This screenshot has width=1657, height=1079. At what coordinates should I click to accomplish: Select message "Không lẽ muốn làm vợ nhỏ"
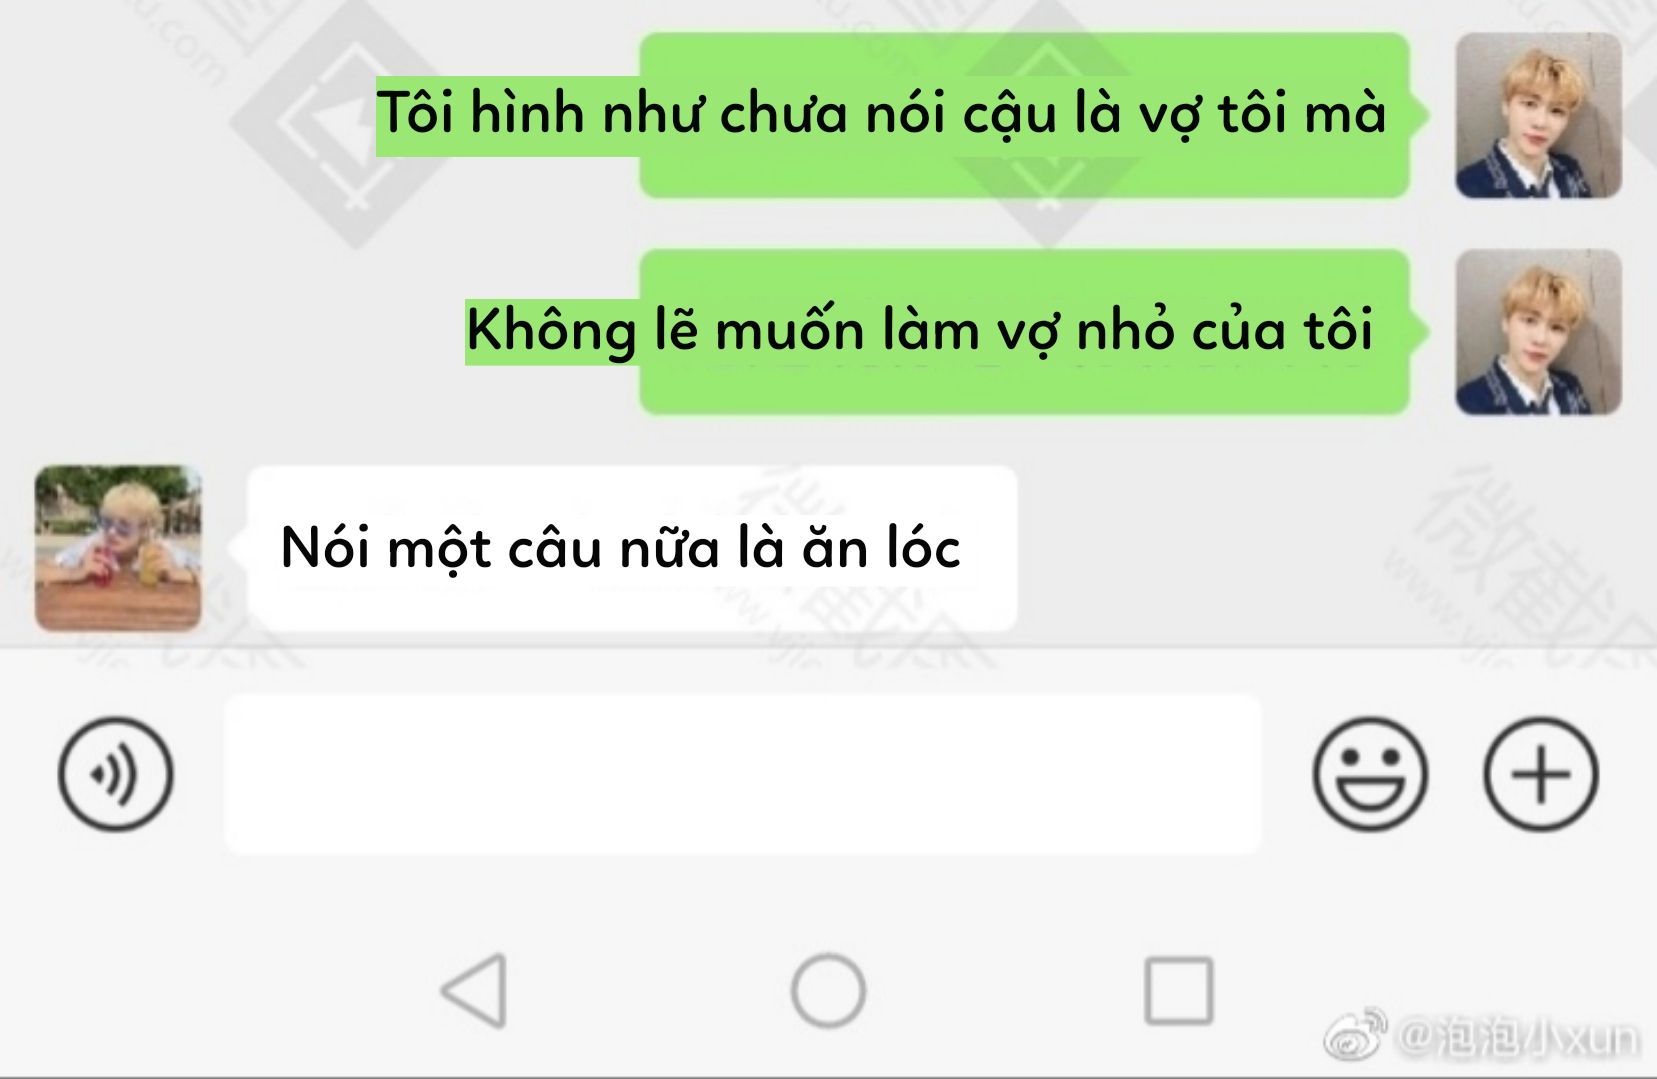click(x=920, y=330)
